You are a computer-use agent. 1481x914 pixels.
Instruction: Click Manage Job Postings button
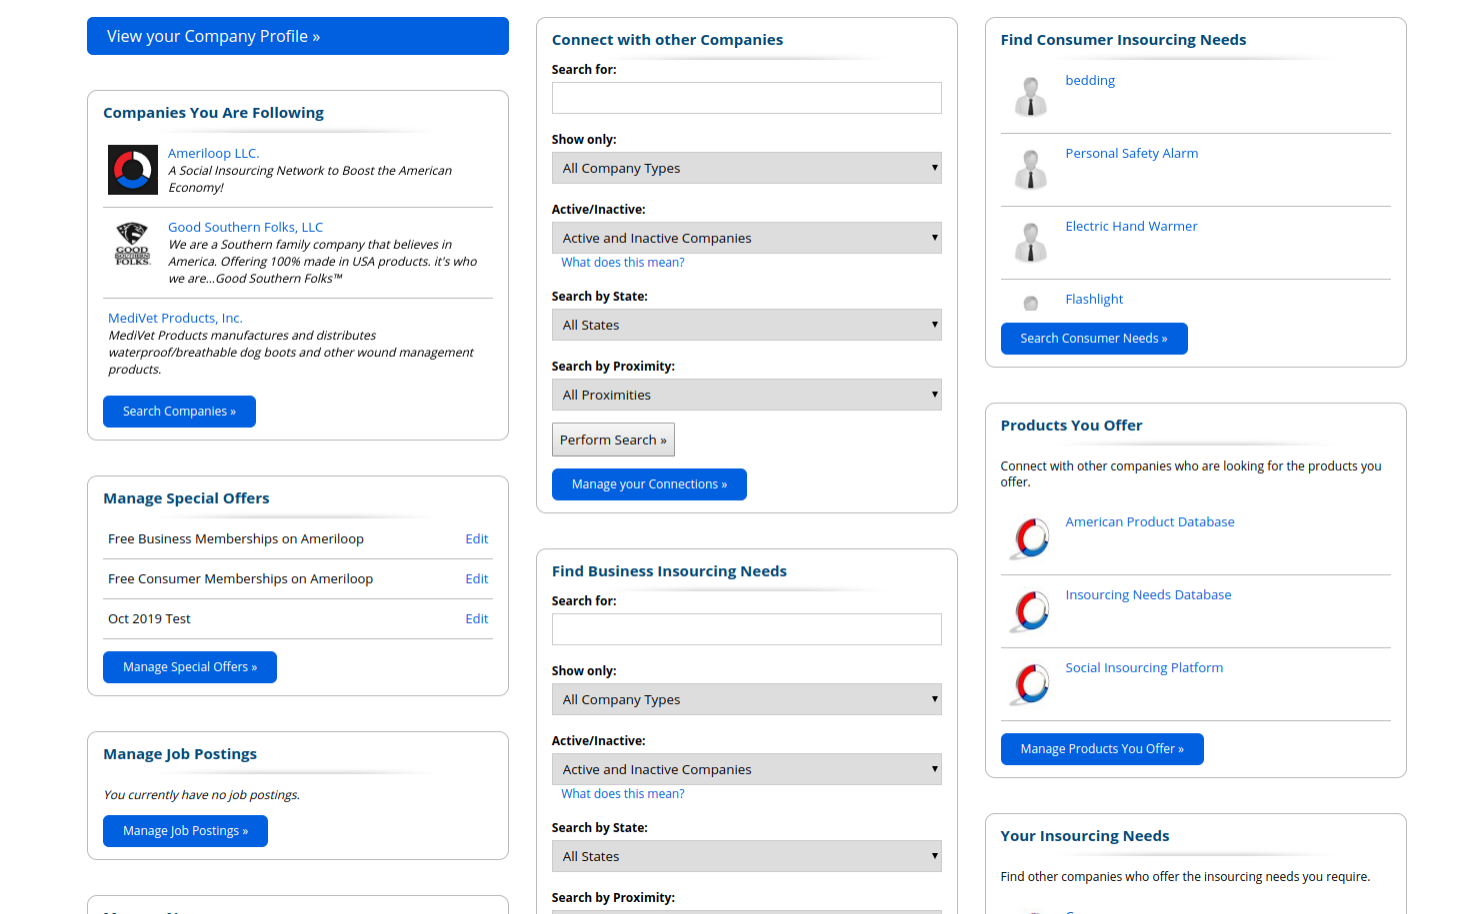pyautogui.click(x=185, y=832)
